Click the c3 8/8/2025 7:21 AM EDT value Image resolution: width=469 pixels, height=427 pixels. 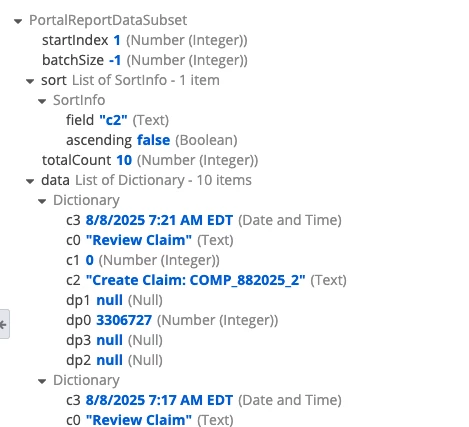point(159,220)
